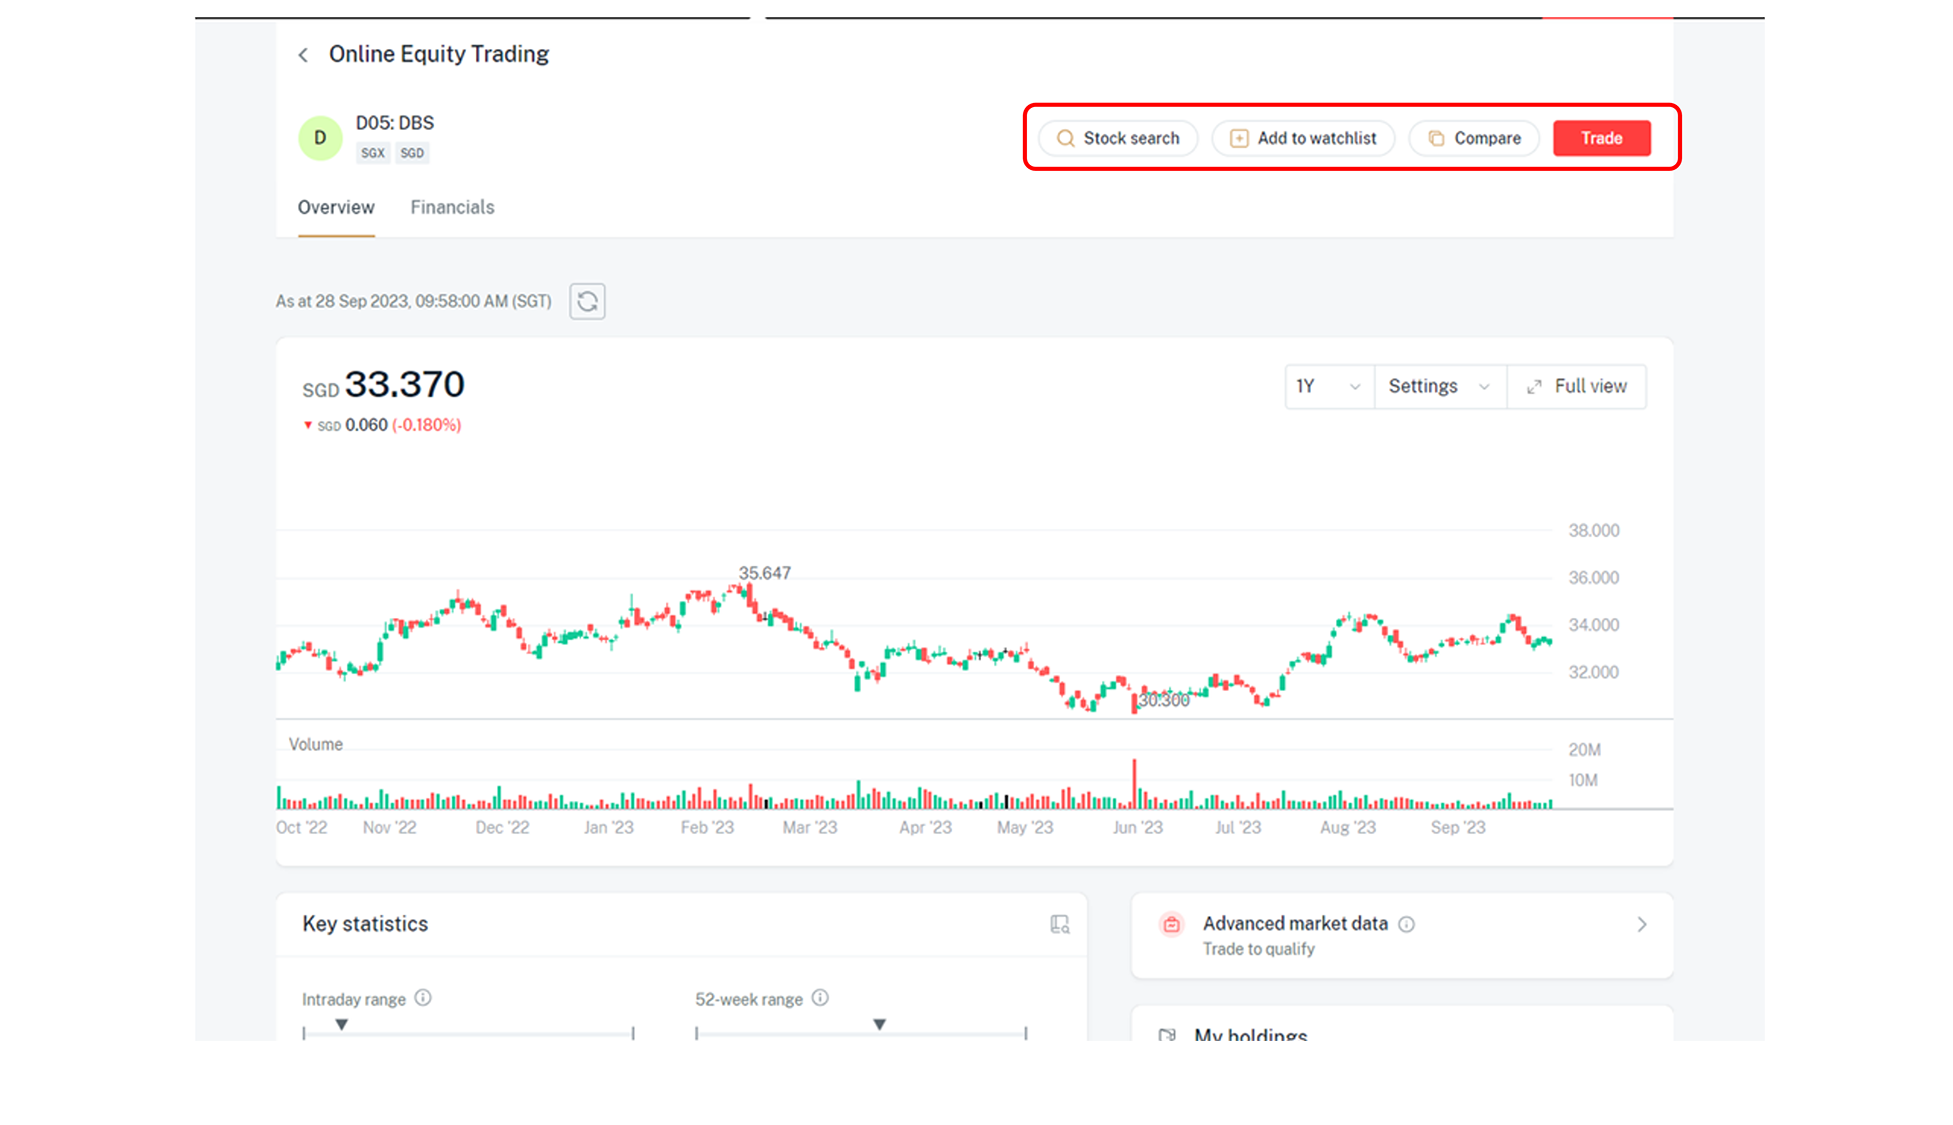Show 52-week range info tooltip
The width and height of the screenshot is (1953, 1125).
[820, 998]
